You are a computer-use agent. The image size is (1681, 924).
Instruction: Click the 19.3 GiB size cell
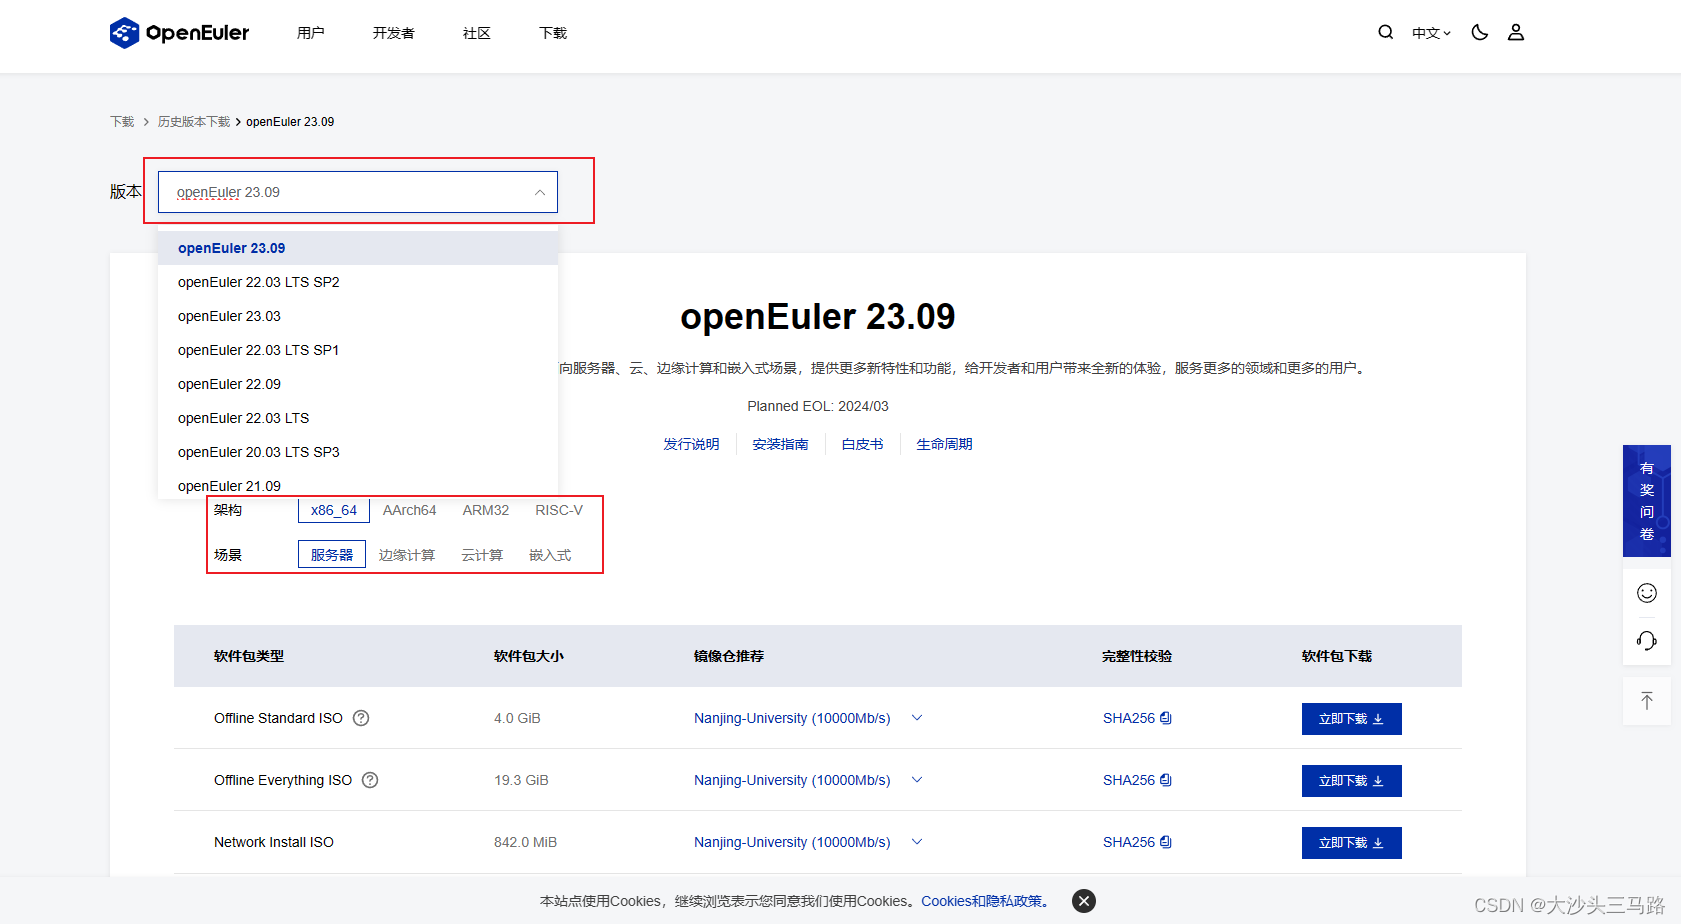521,780
